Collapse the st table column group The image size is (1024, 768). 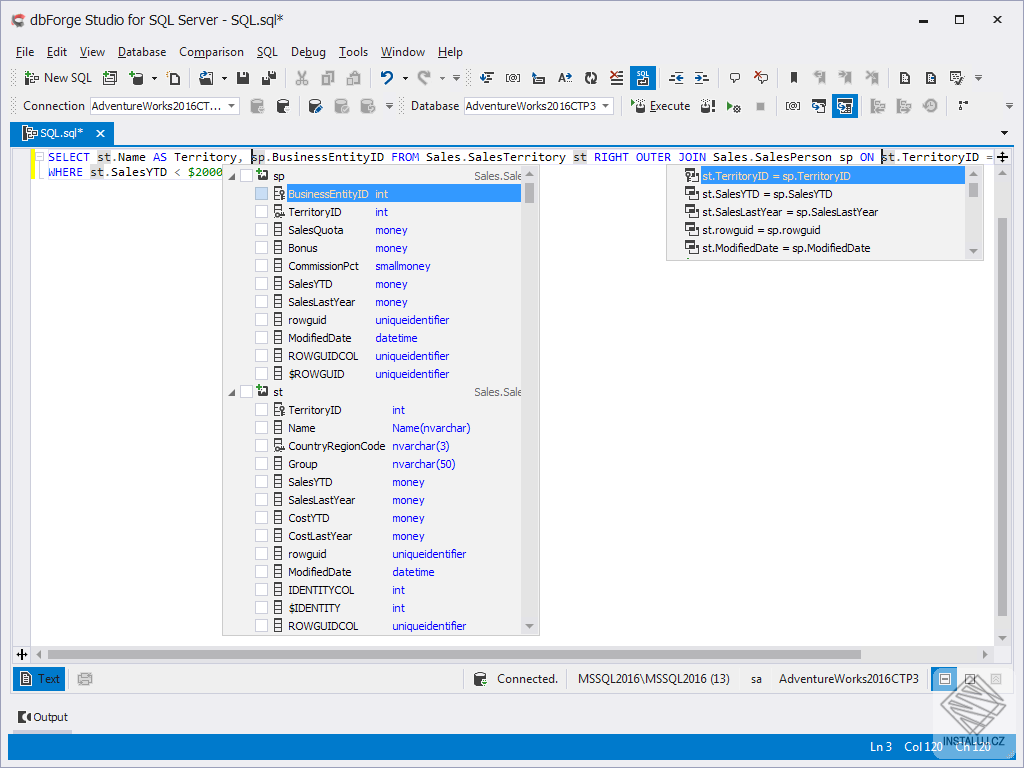(x=231, y=392)
